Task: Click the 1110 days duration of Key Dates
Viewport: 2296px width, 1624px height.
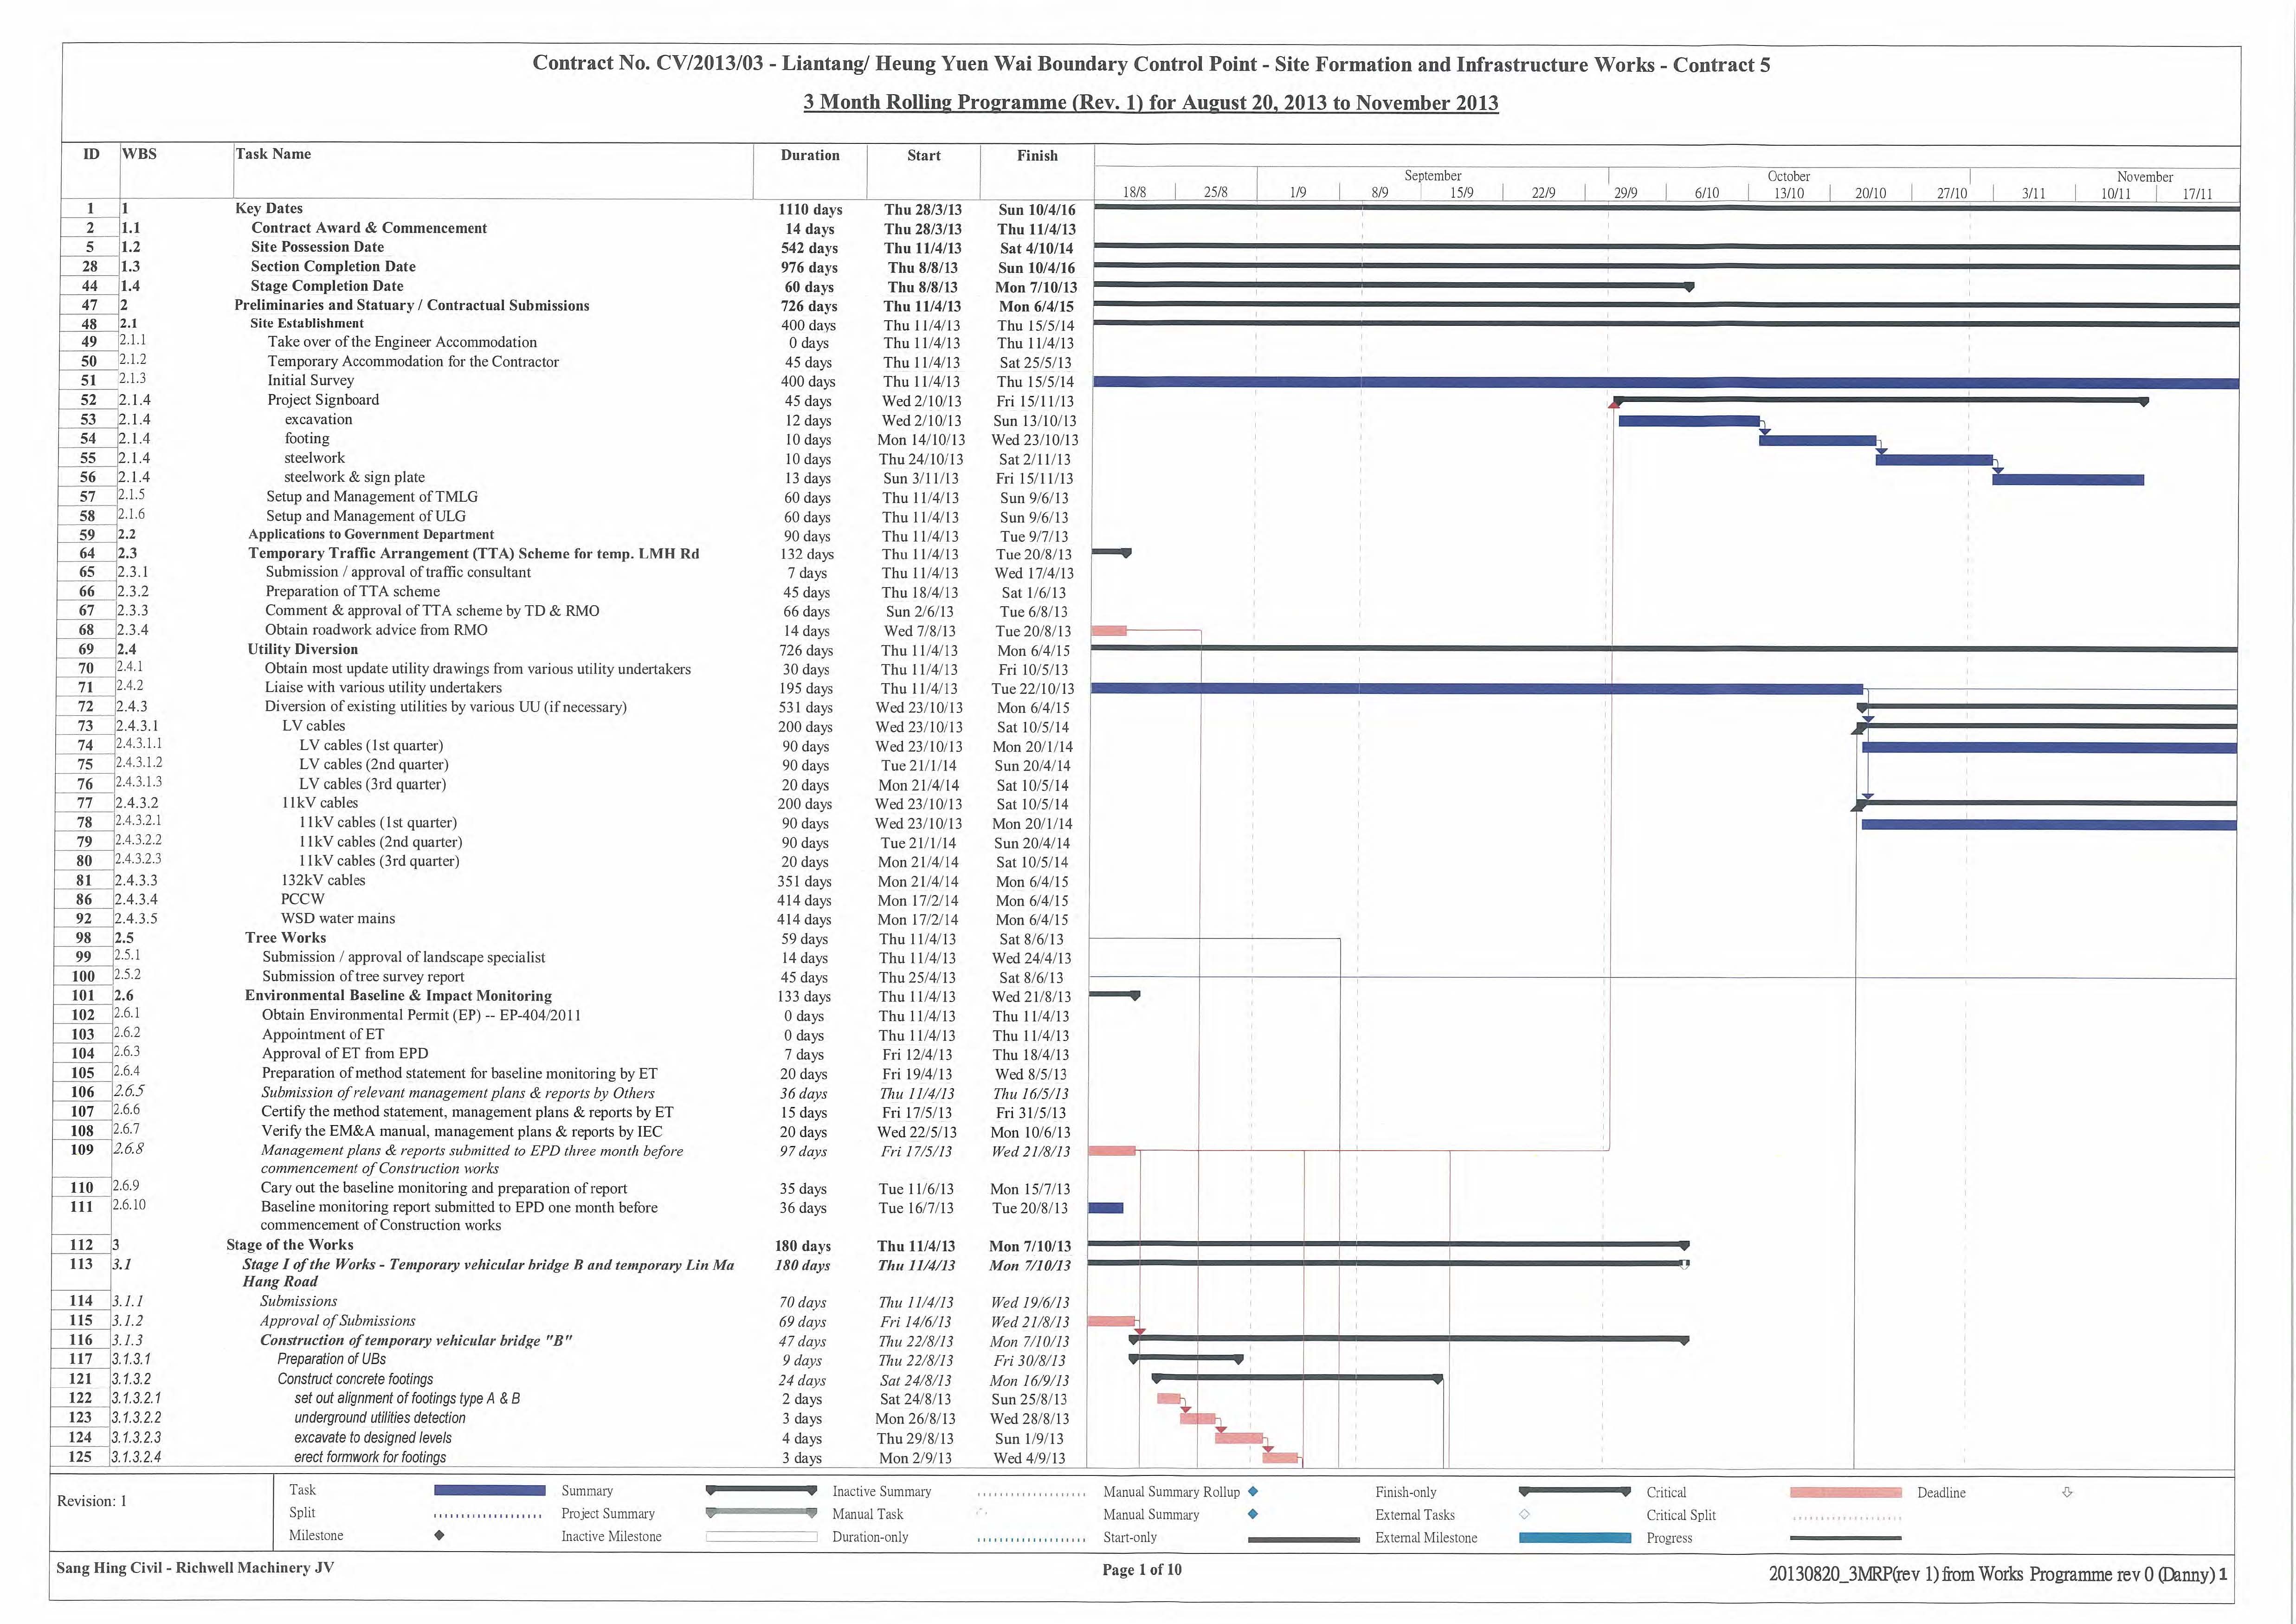Action: click(810, 210)
